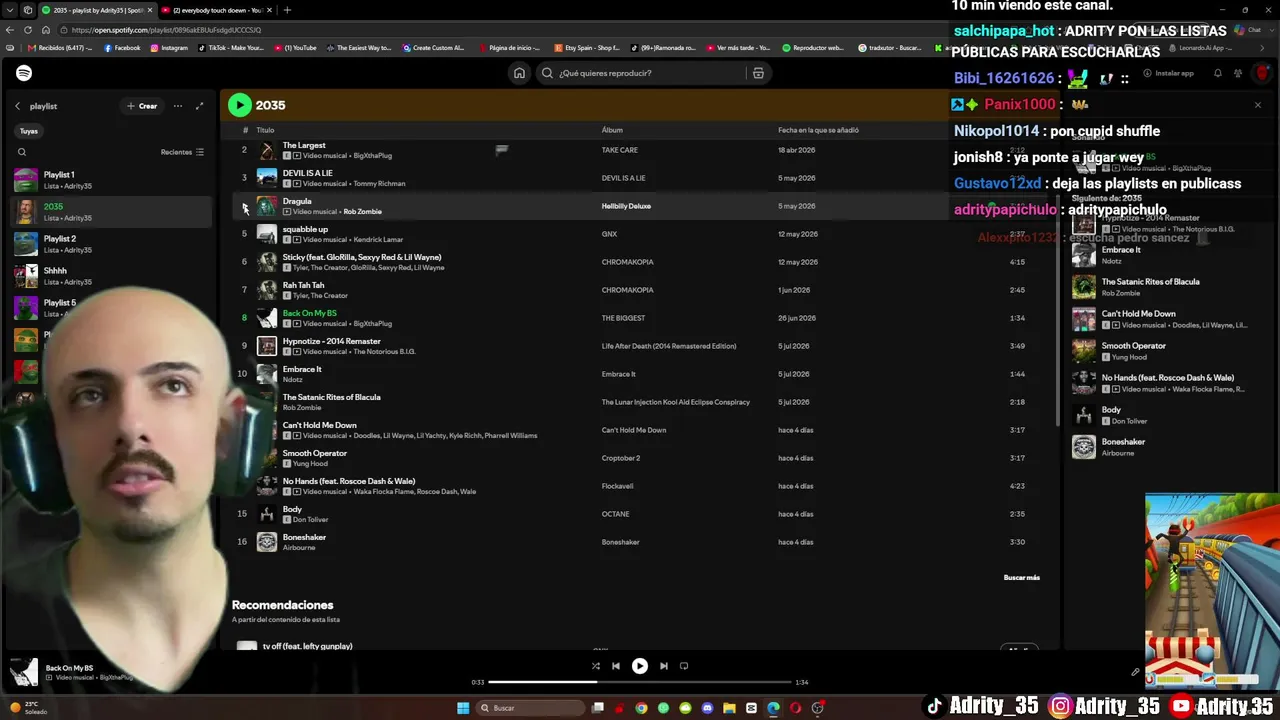
Task: Open the Instagram bookmark
Action: pyautogui.click(x=169, y=47)
